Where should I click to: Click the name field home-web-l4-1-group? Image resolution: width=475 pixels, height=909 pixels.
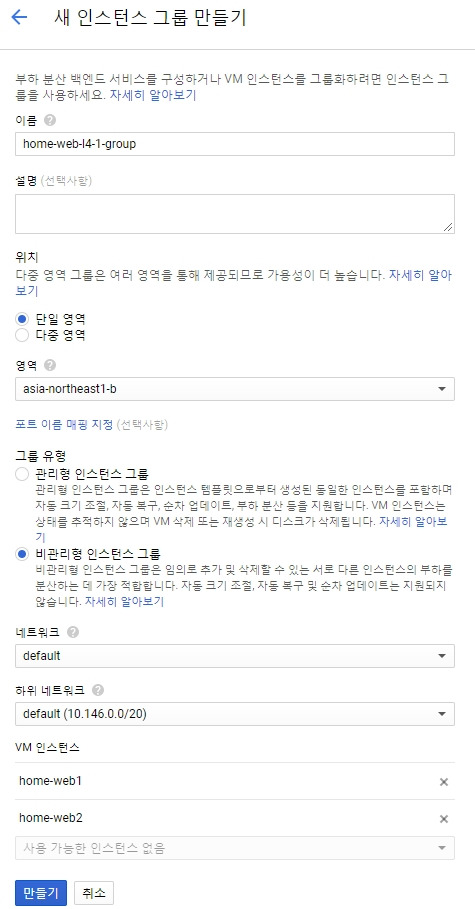click(235, 144)
